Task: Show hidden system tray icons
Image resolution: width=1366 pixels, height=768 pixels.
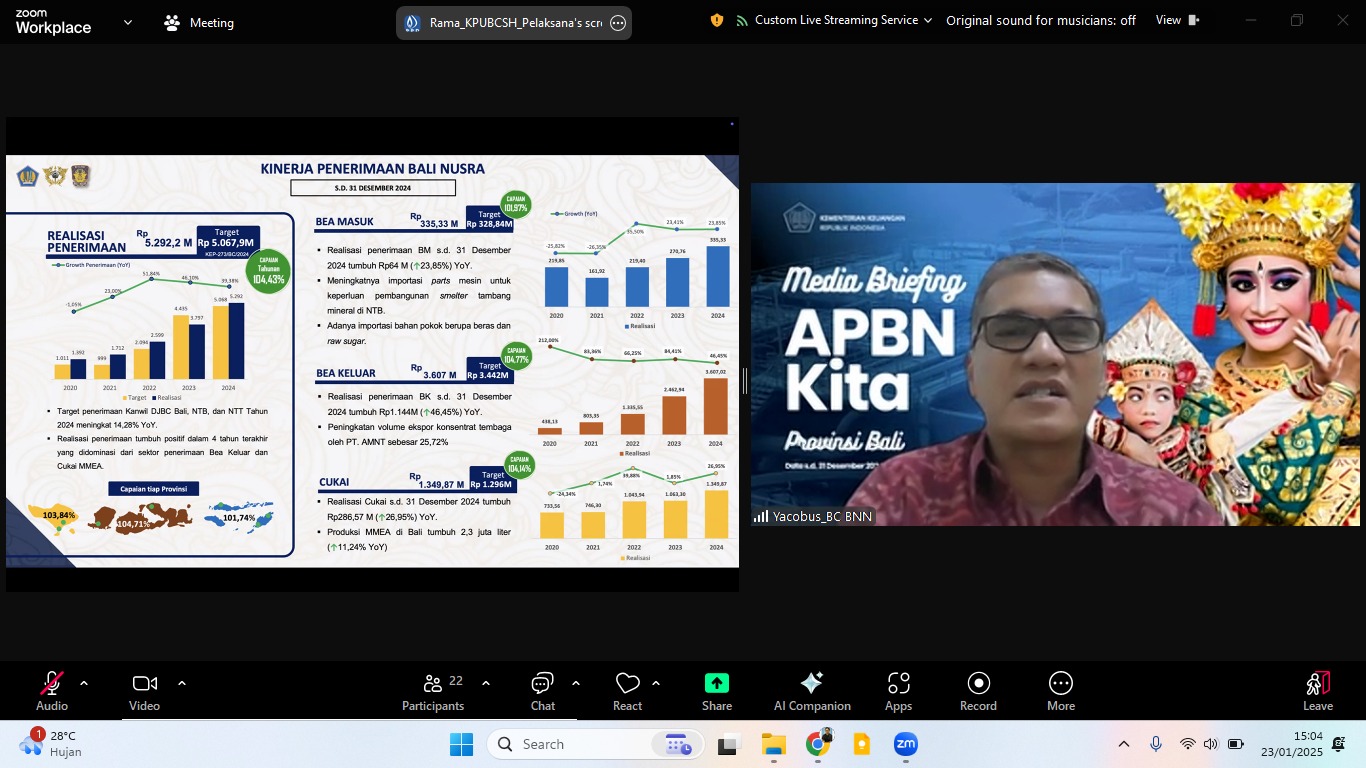Action: [x=1124, y=744]
